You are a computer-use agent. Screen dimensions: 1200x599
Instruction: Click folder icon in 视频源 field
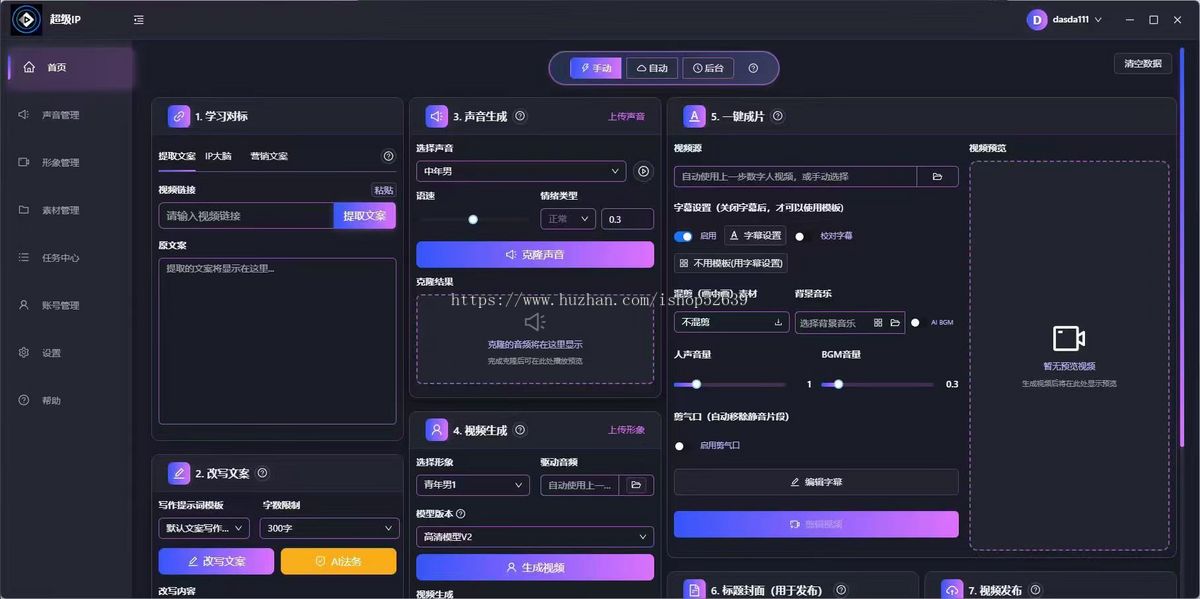[x=938, y=176]
